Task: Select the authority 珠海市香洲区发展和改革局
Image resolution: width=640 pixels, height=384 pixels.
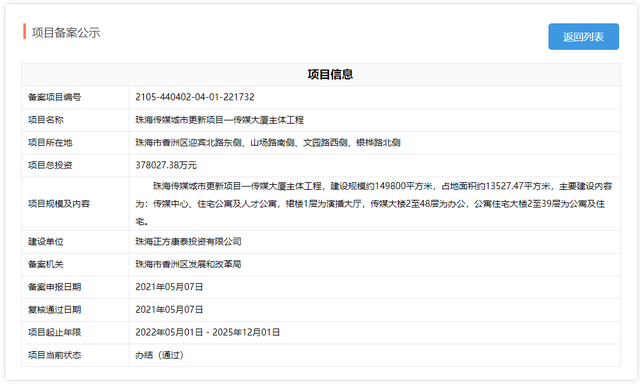Action: click(x=188, y=264)
